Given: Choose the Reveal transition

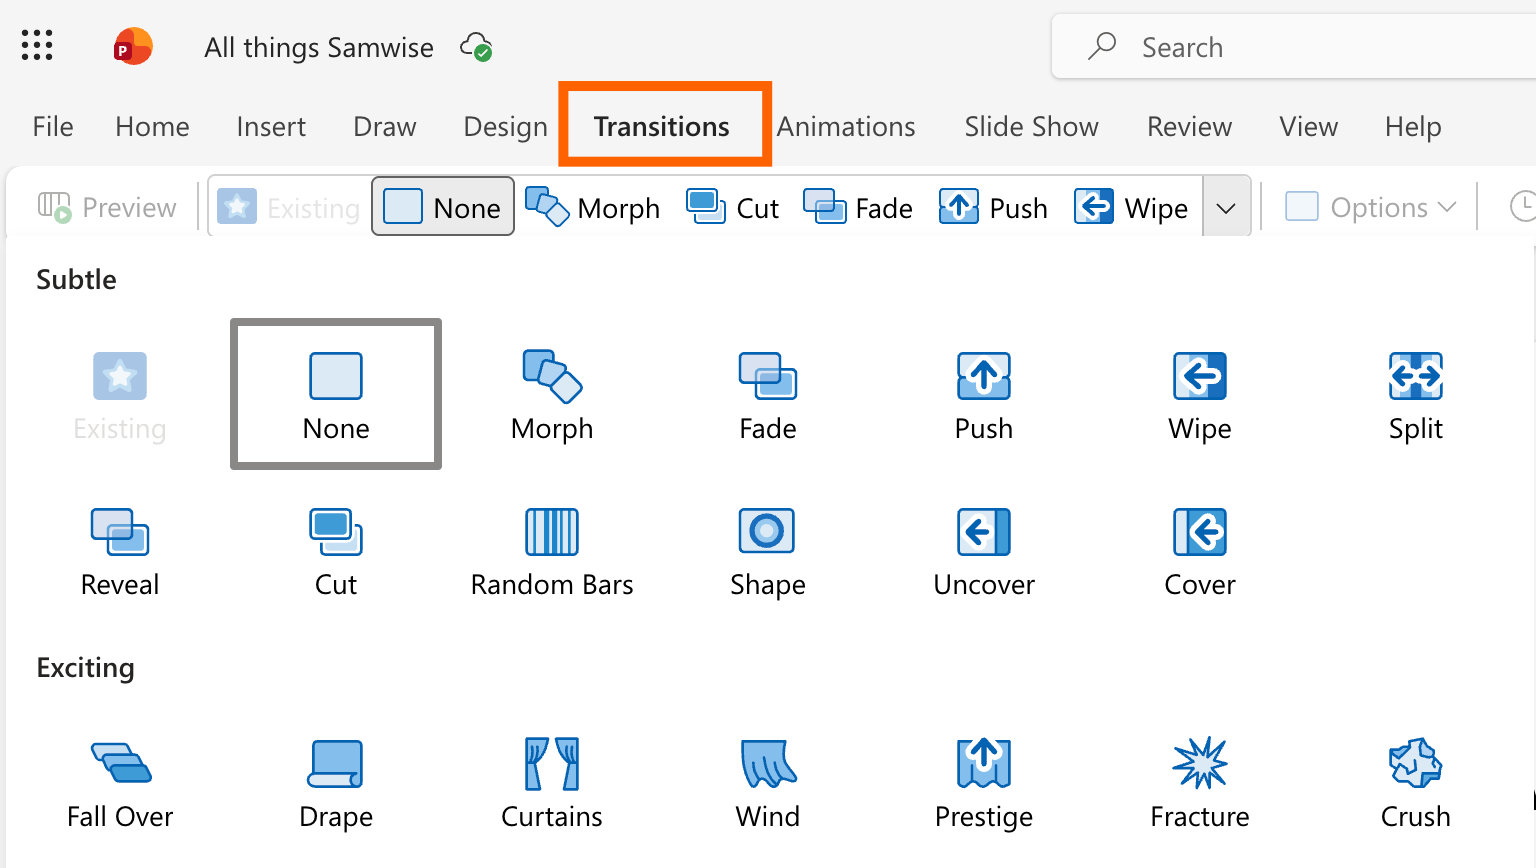Looking at the screenshot, I should point(120,552).
